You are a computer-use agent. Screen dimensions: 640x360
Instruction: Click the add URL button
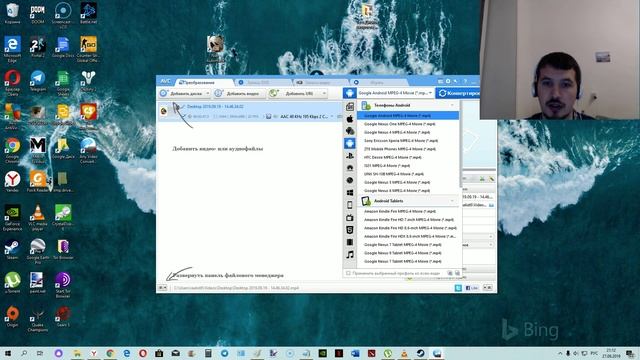pyautogui.click(x=294, y=93)
